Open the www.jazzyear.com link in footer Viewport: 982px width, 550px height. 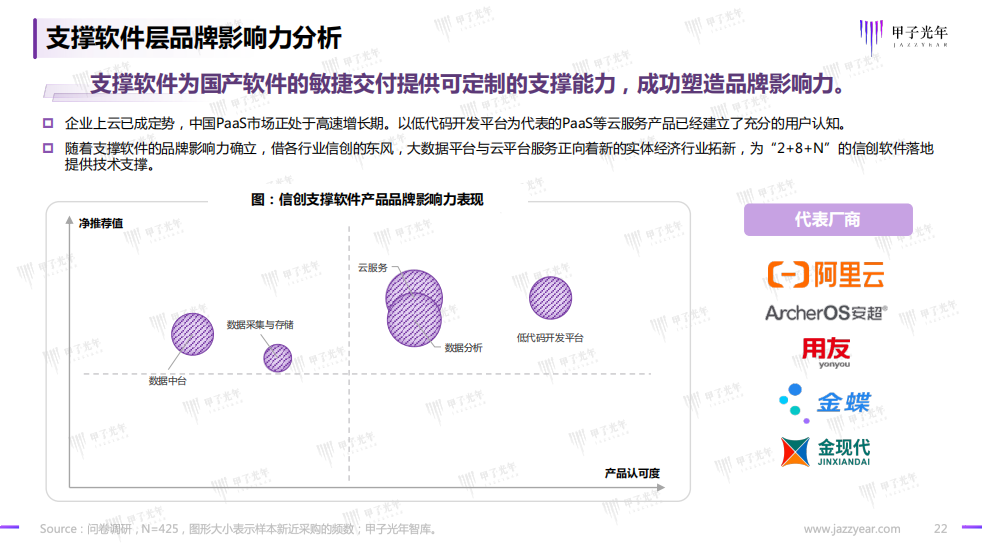pos(851,529)
